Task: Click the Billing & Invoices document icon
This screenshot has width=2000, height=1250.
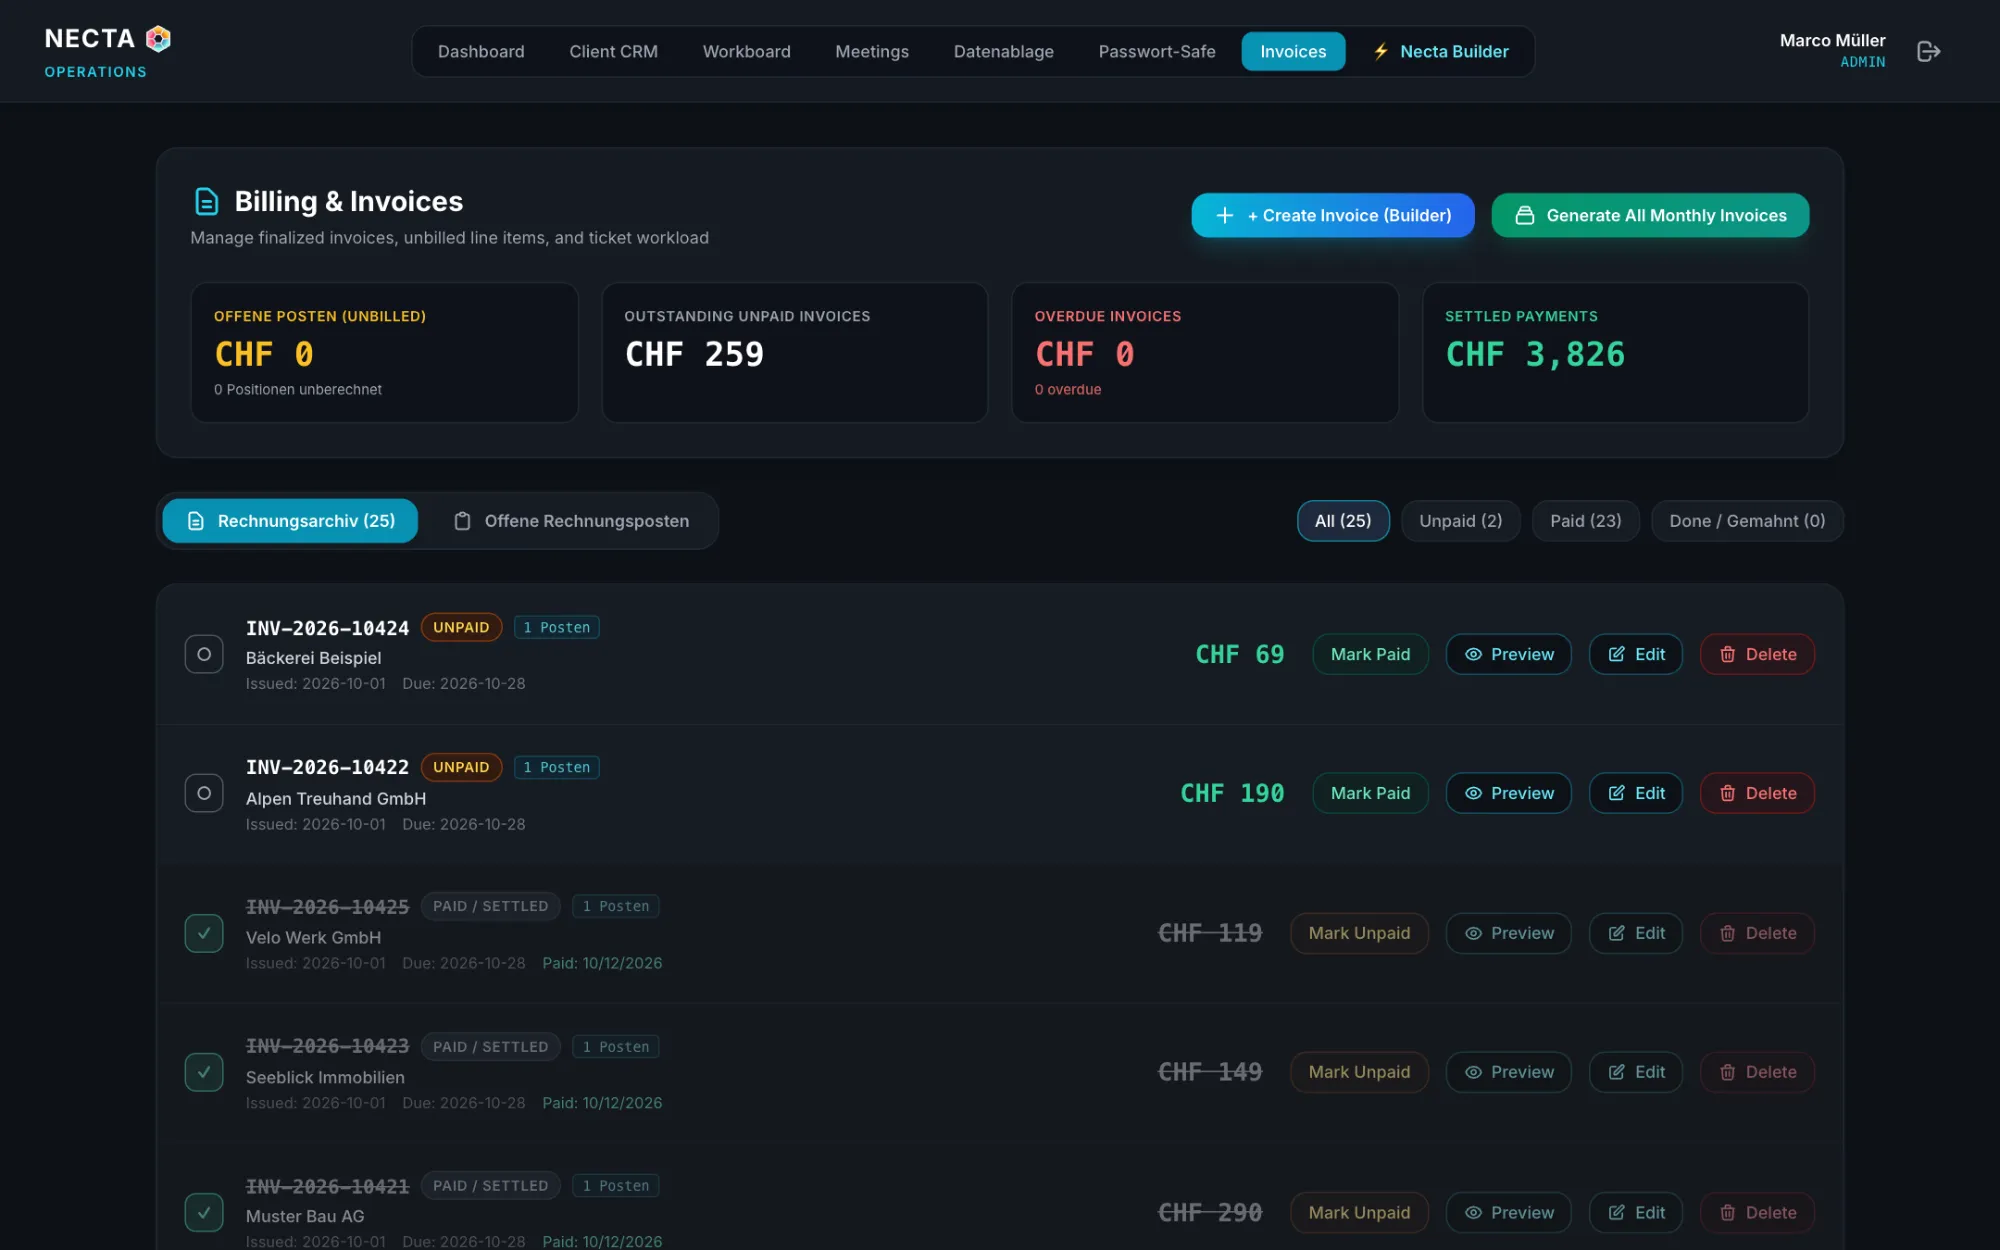Action: coord(206,201)
